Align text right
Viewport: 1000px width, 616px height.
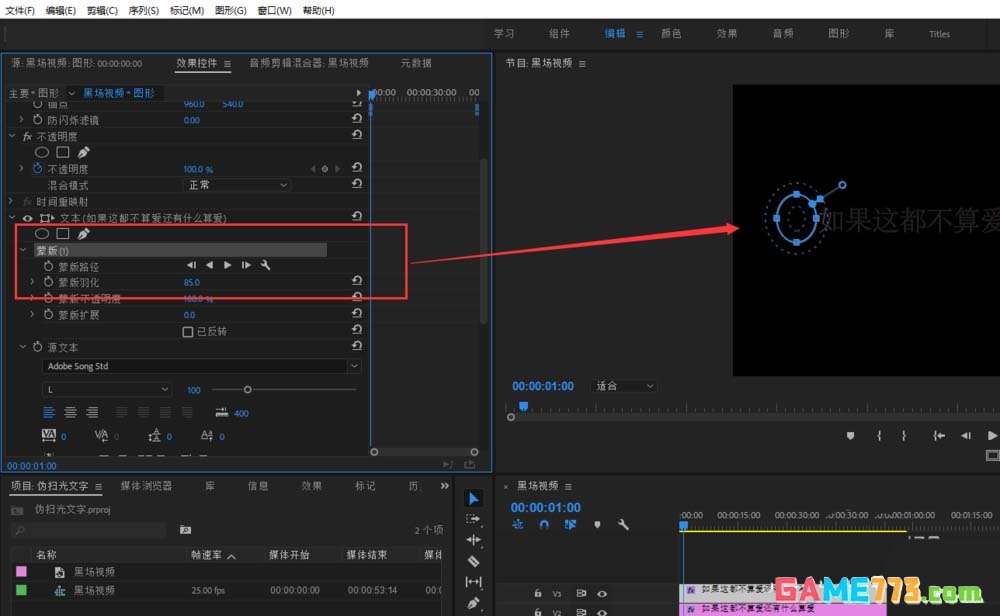pyautogui.click(x=92, y=413)
